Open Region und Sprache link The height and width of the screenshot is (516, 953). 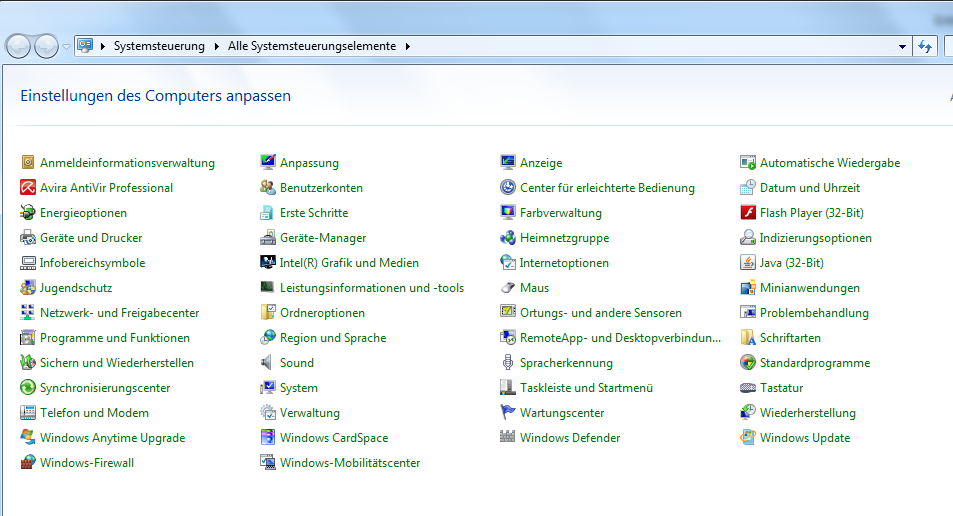(333, 337)
